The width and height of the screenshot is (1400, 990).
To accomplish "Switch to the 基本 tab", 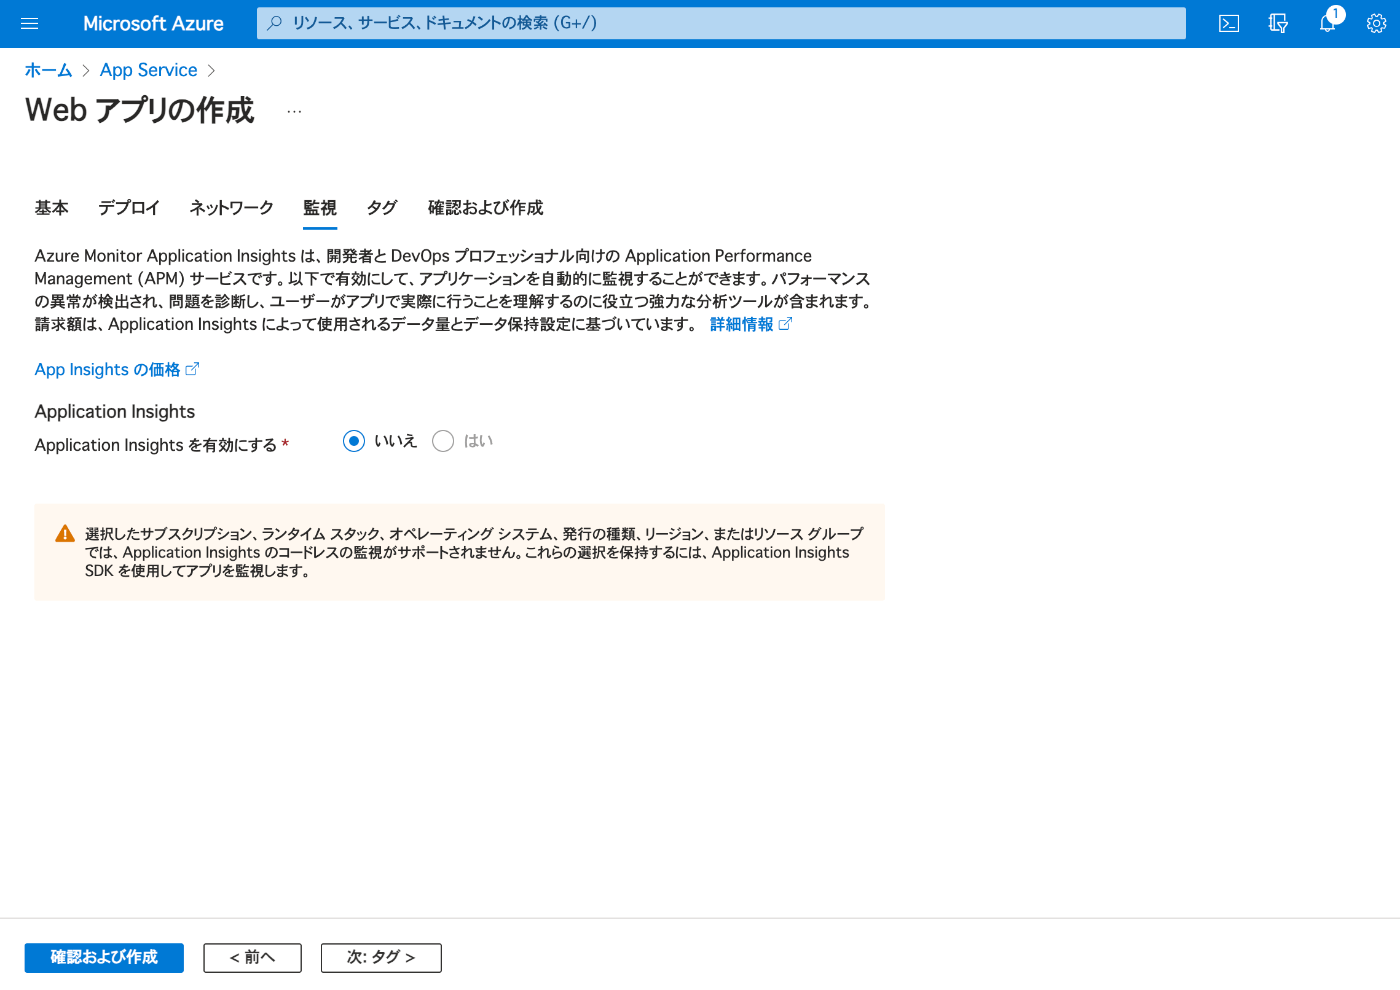I will tap(52, 208).
